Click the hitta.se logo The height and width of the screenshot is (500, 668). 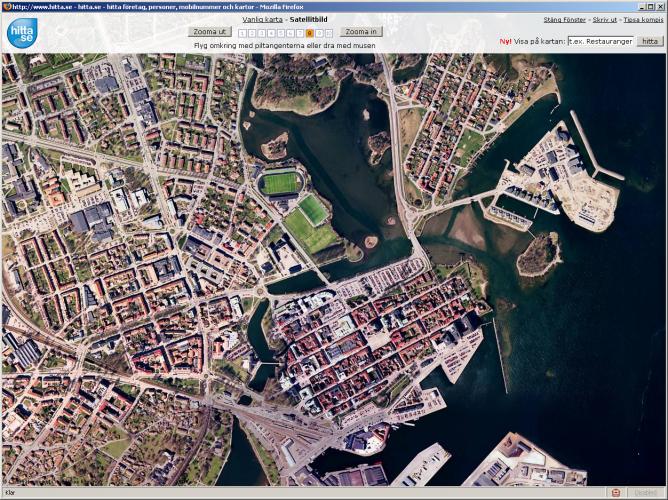pos(20,32)
